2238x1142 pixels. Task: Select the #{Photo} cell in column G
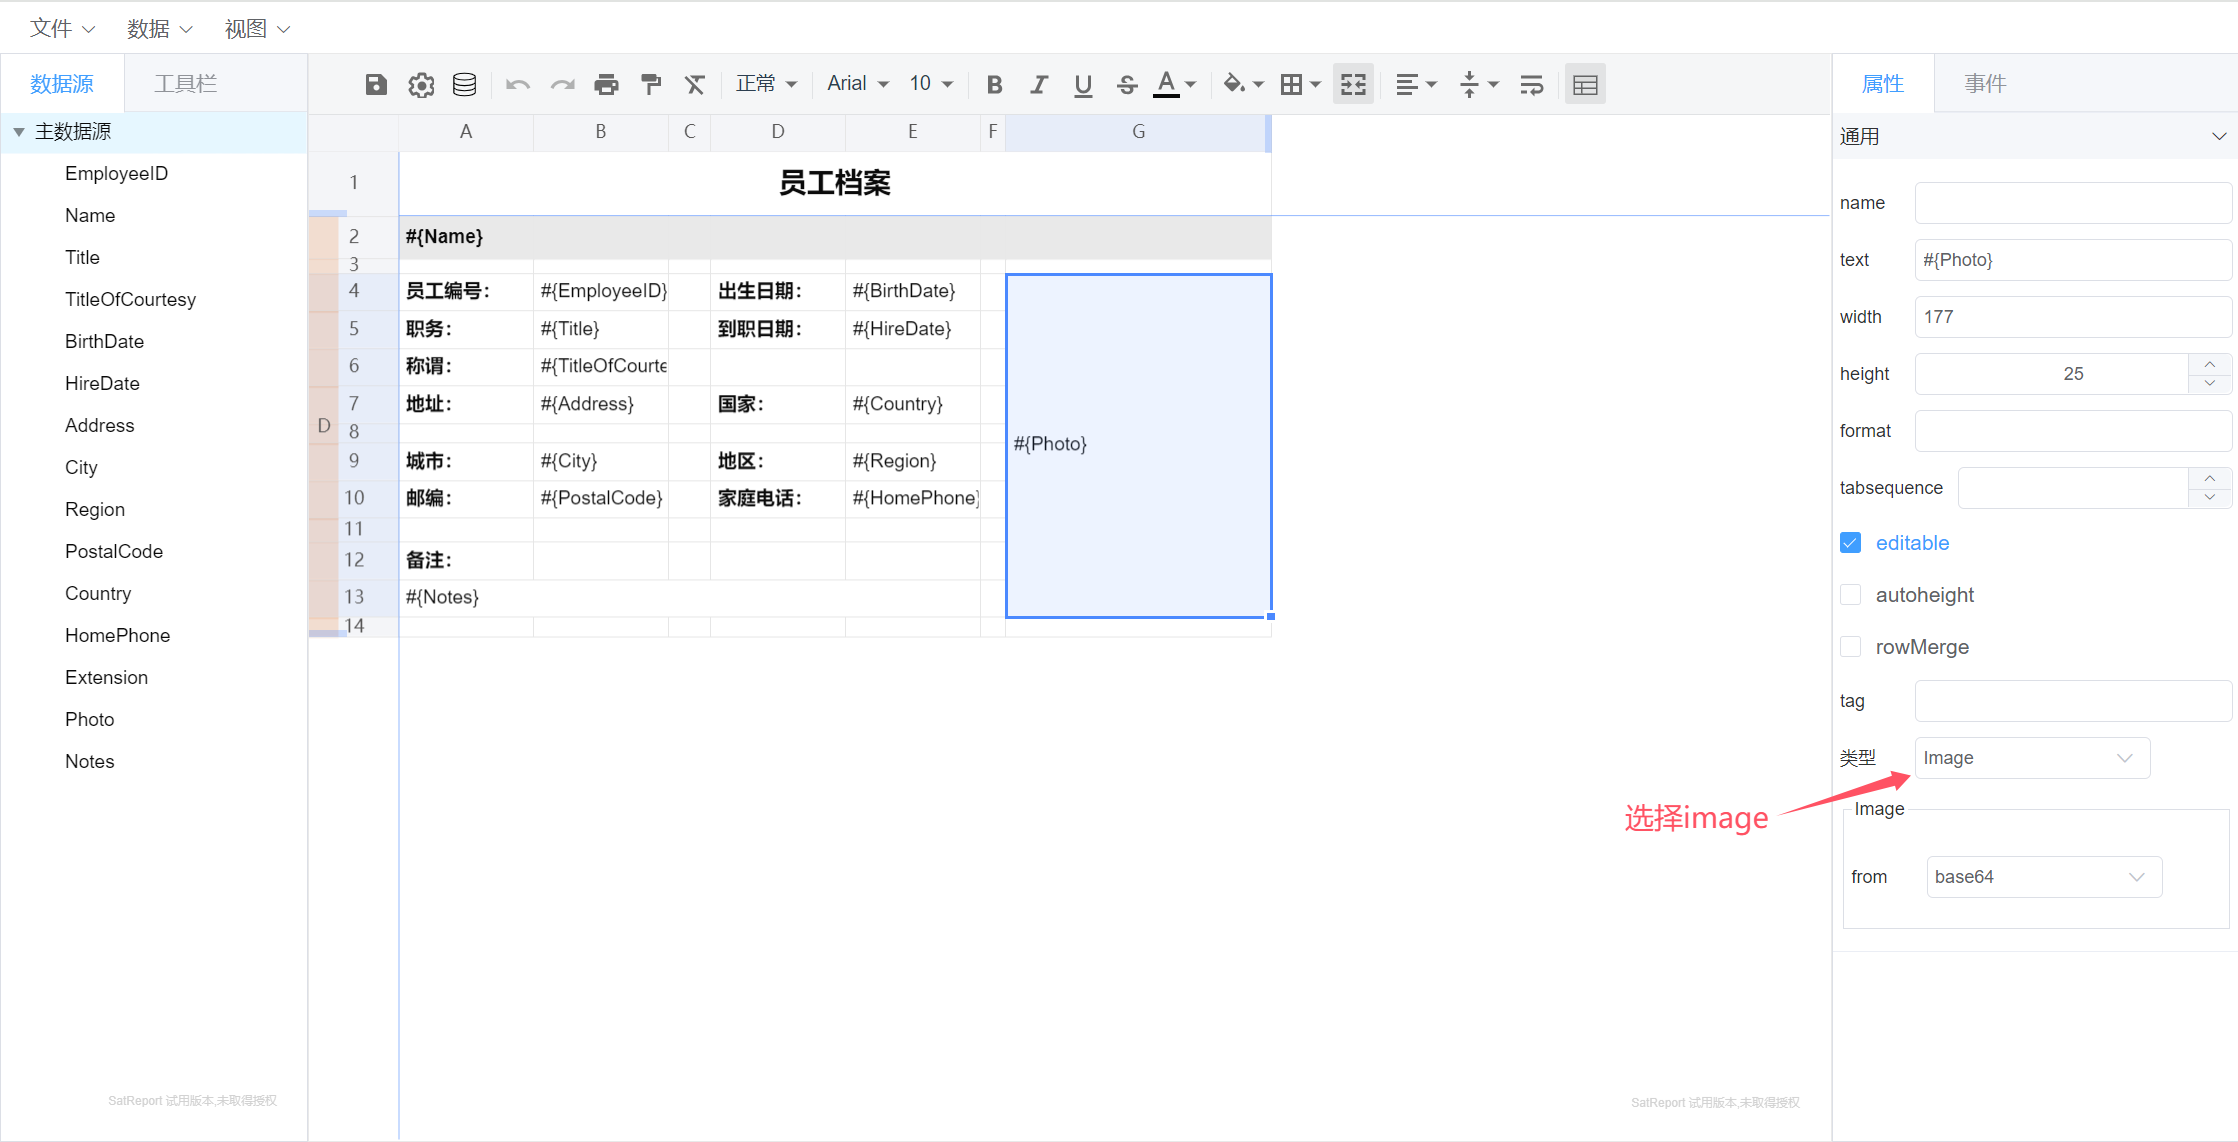[x=1138, y=445]
